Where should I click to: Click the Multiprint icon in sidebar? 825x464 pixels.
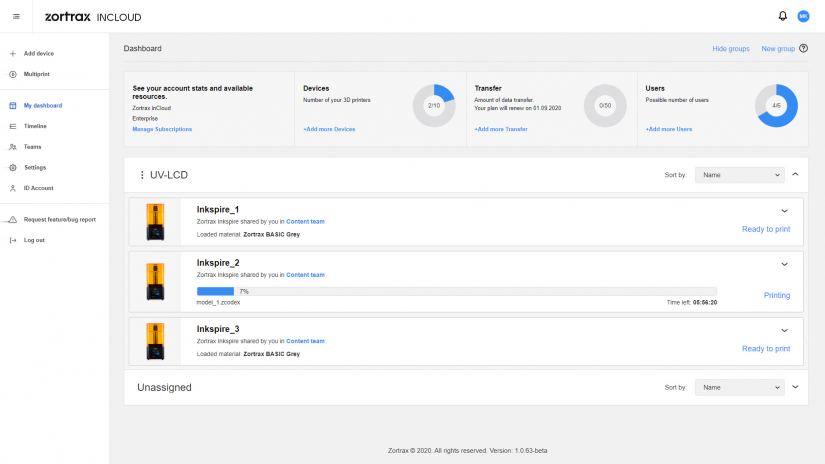(13, 74)
